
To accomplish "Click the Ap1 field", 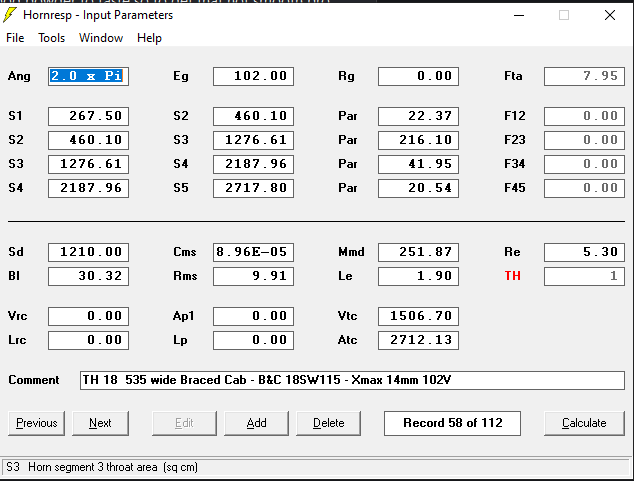I will [254, 316].
